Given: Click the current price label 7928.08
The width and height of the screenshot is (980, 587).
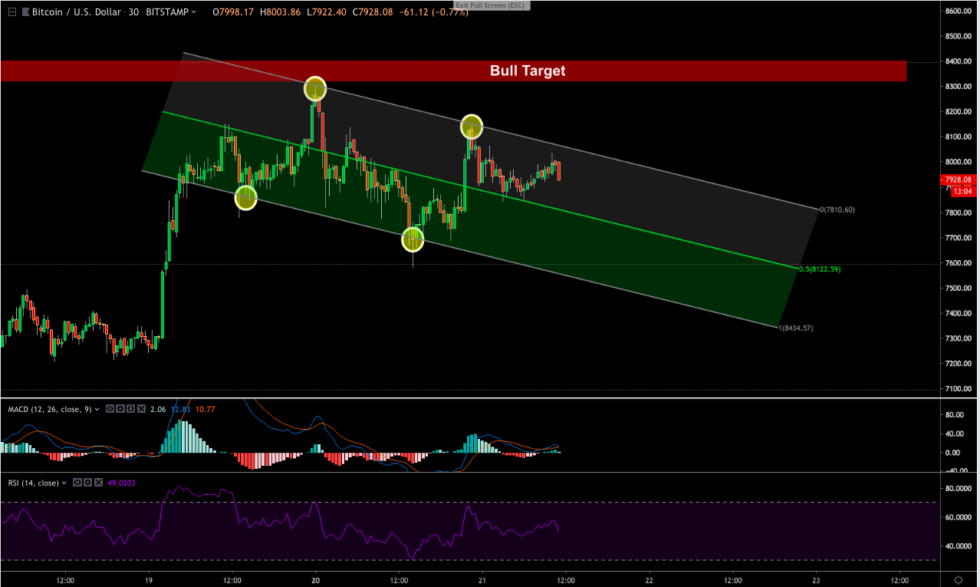Looking at the screenshot, I should point(957,180).
